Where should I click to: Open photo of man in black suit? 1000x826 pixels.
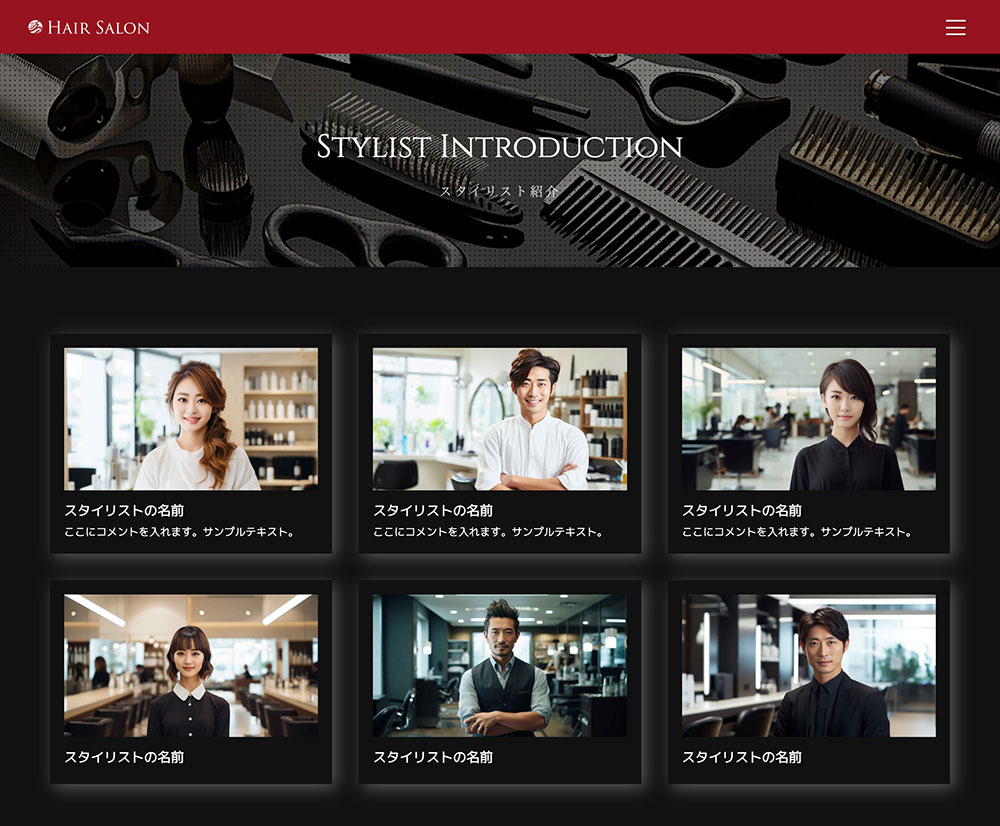pyautogui.click(x=809, y=665)
